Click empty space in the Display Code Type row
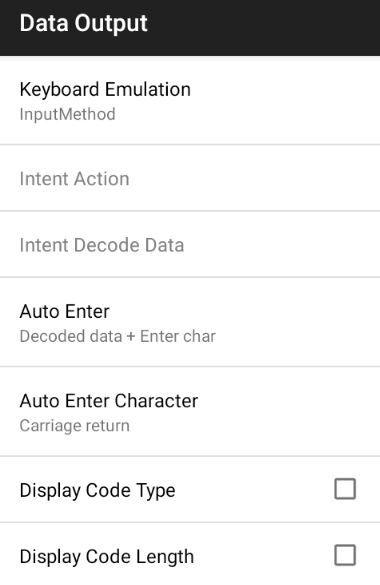380x585 pixels. [254, 489]
